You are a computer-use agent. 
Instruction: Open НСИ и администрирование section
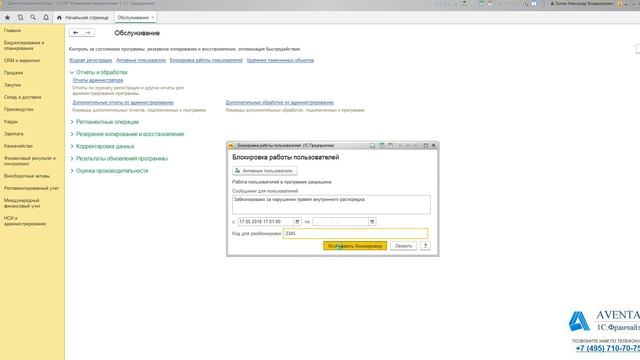point(25,221)
